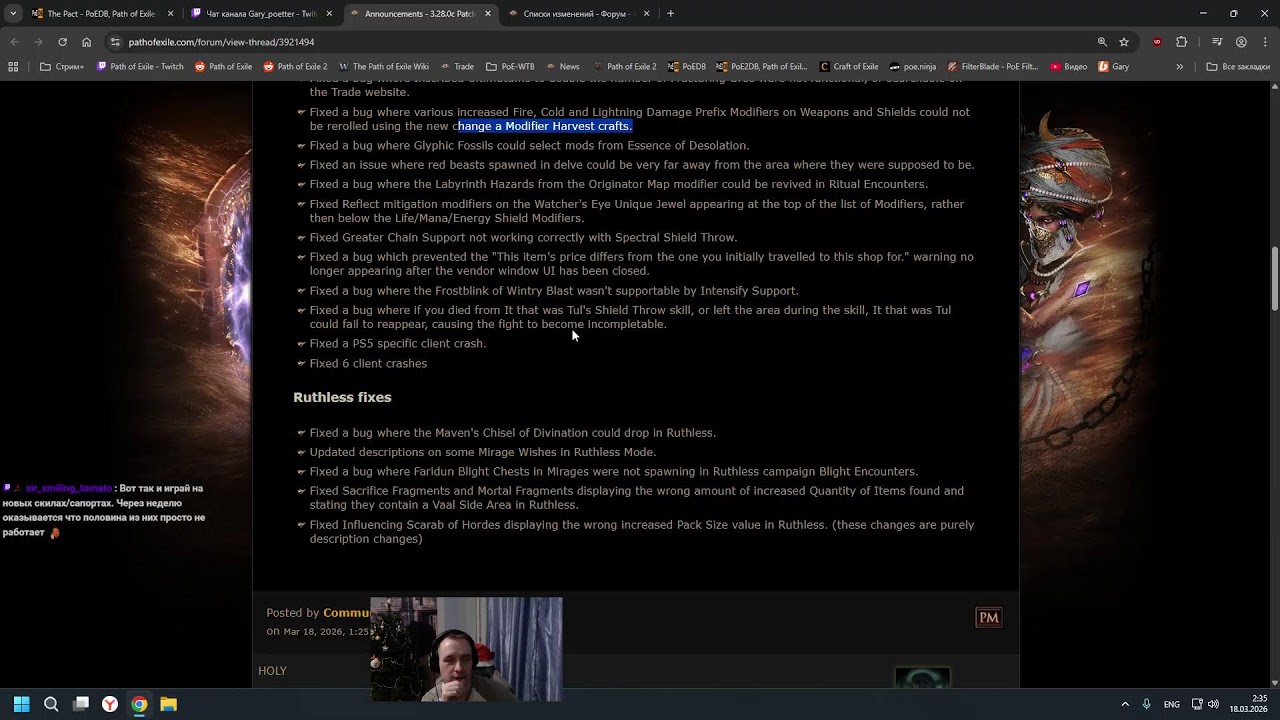
Task: Open the News bookmark
Action: [x=562, y=67]
